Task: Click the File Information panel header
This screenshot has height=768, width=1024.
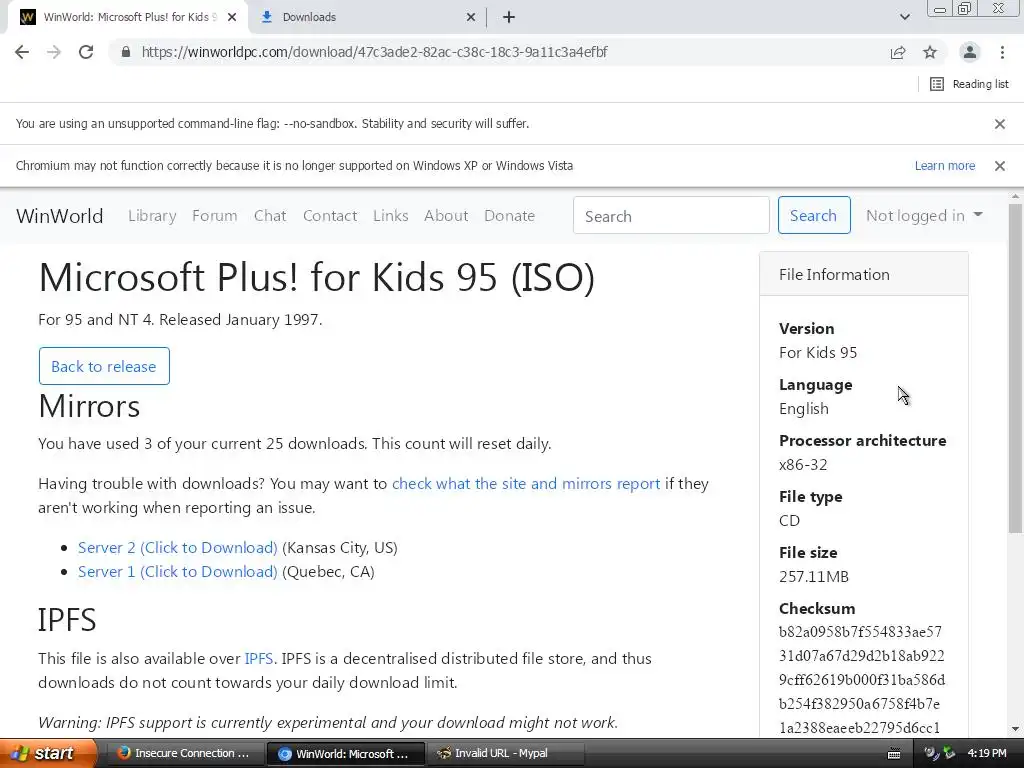Action: pos(863,274)
